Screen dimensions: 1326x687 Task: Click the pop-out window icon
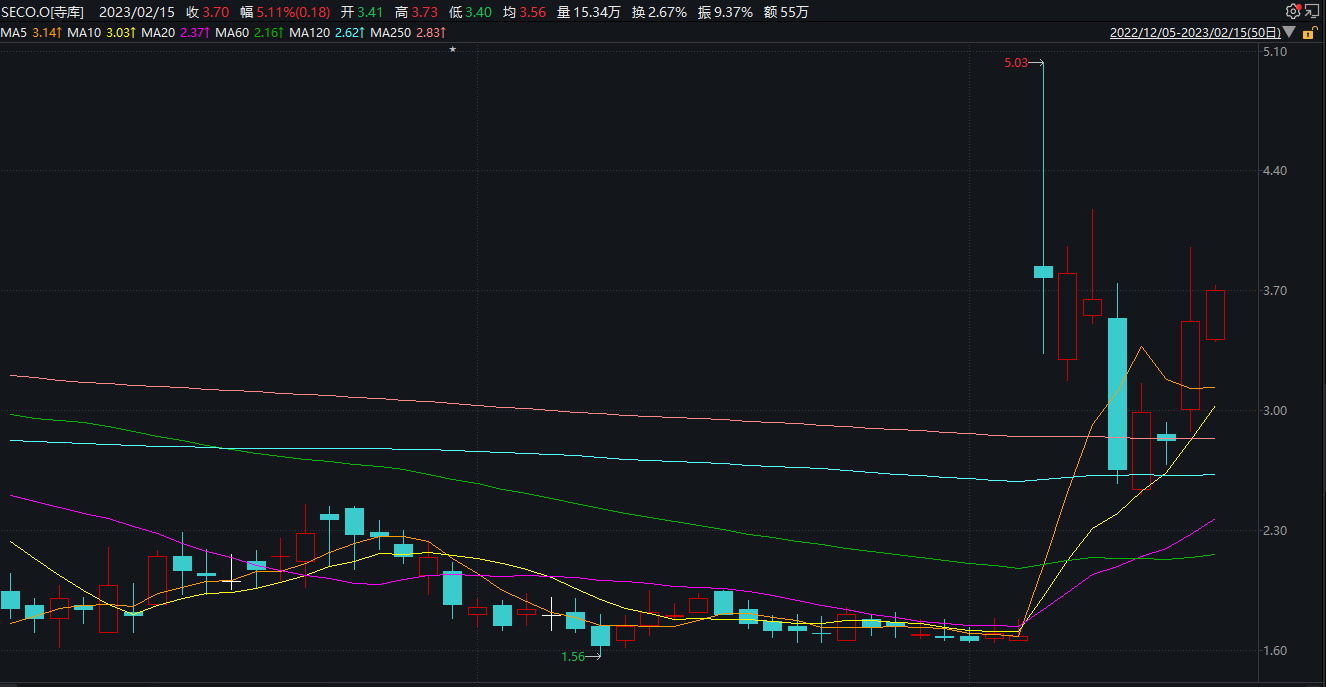click(x=1312, y=12)
